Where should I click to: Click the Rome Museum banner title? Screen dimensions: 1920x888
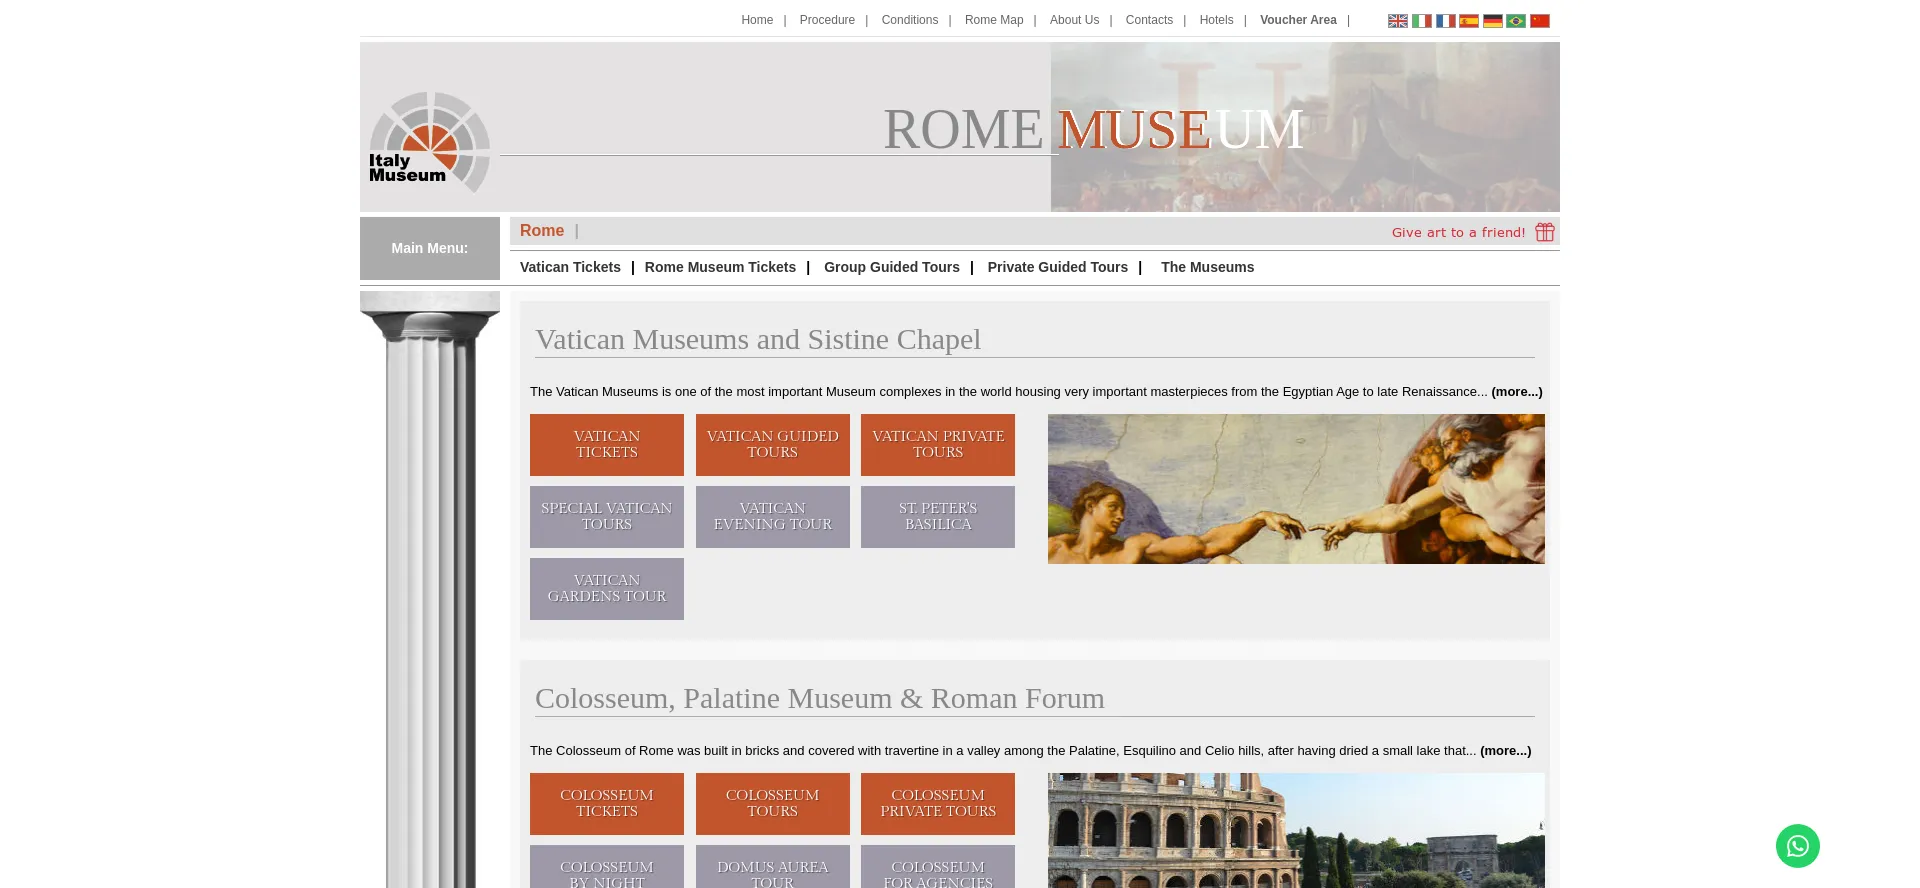pos(1094,130)
